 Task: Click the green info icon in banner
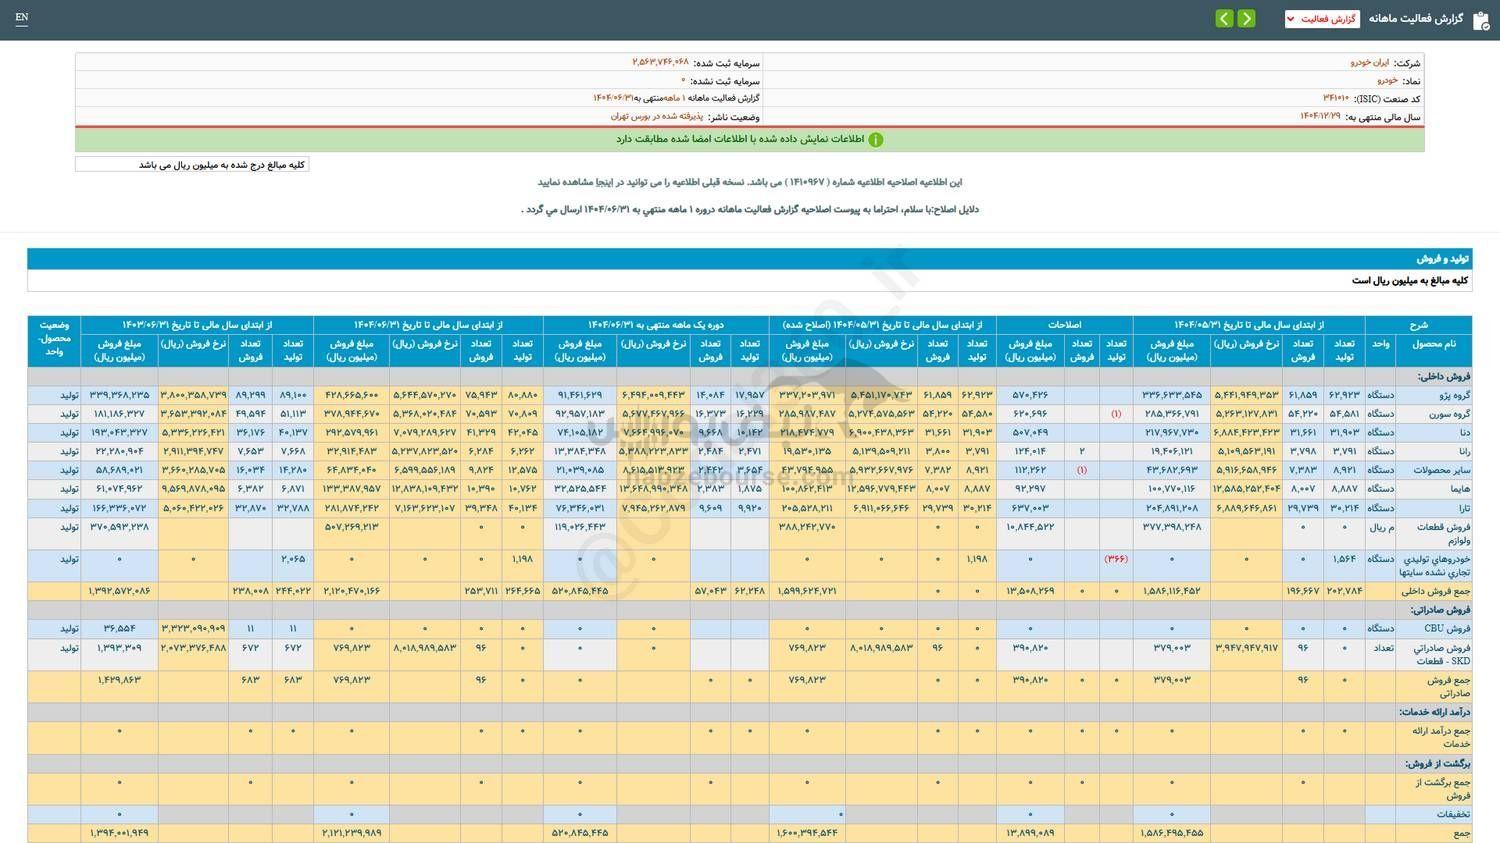(x=875, y=139)
